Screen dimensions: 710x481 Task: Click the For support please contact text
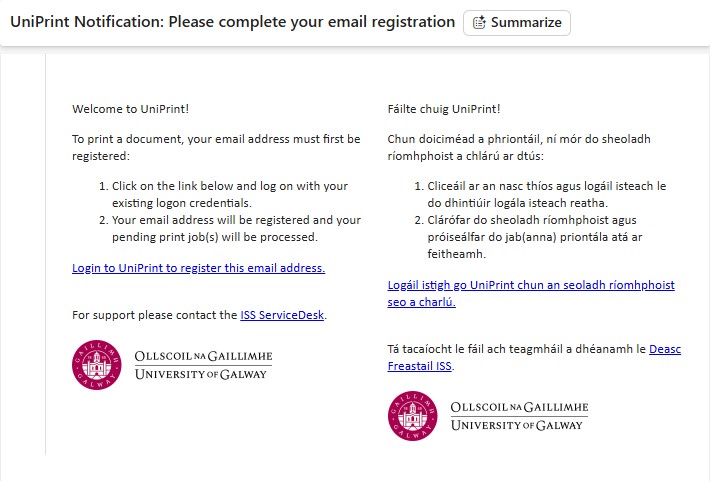point(155,315)
